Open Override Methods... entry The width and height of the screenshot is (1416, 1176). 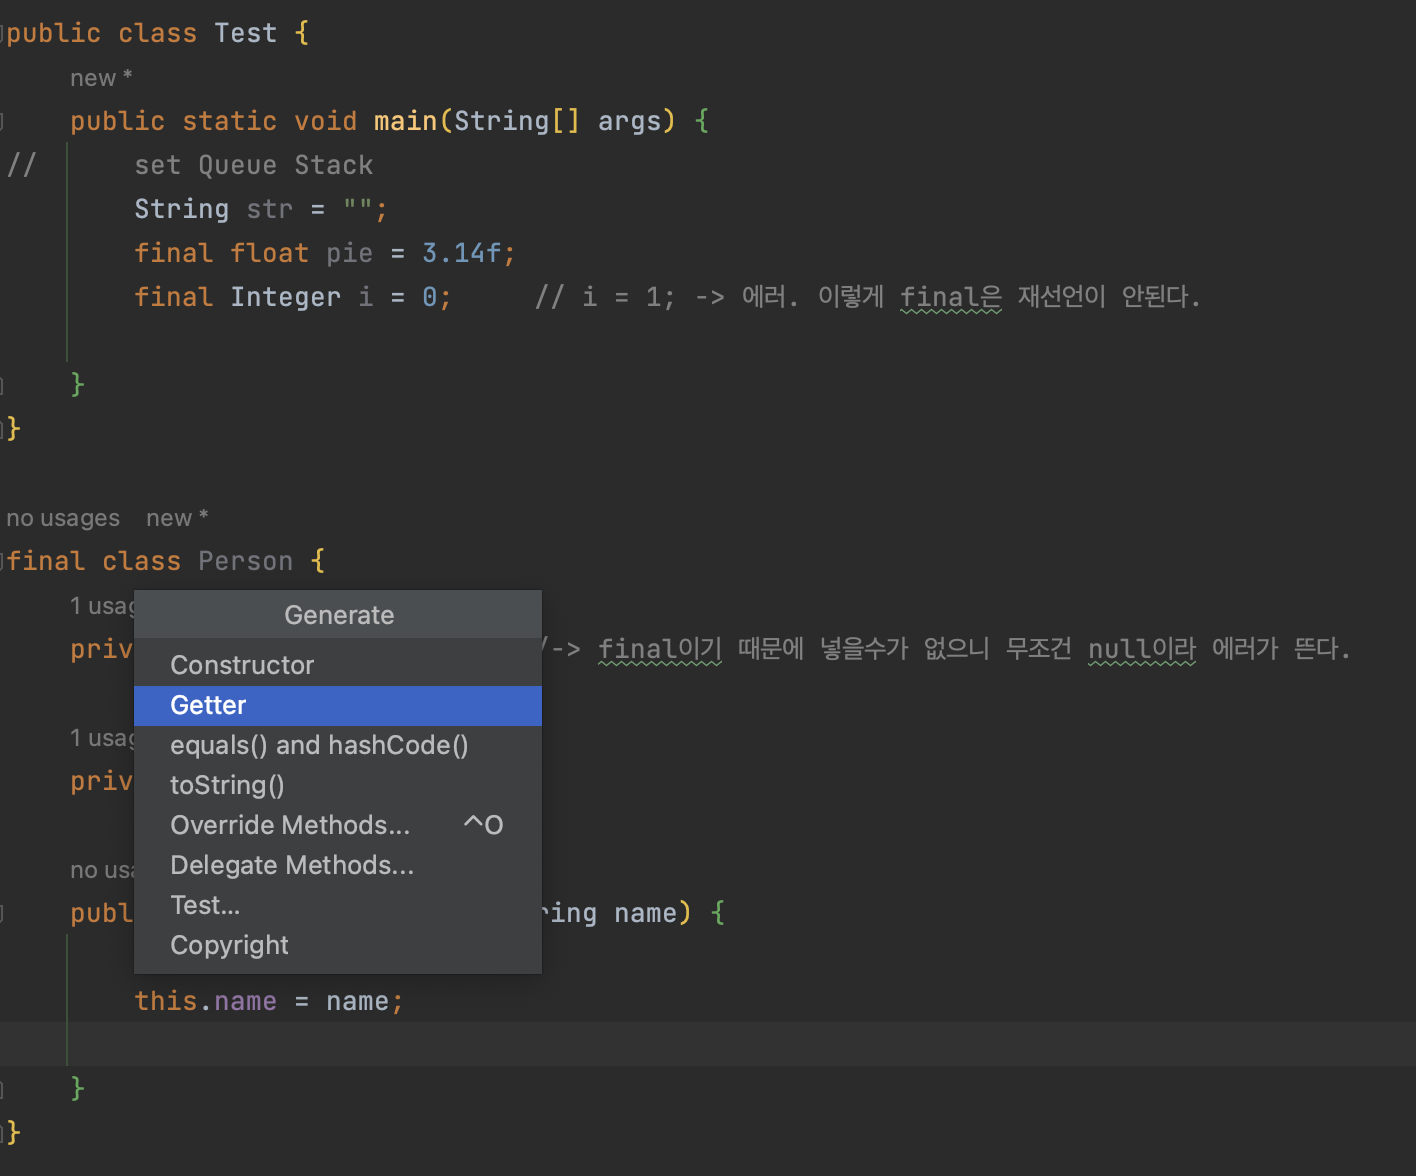[338, 825]
